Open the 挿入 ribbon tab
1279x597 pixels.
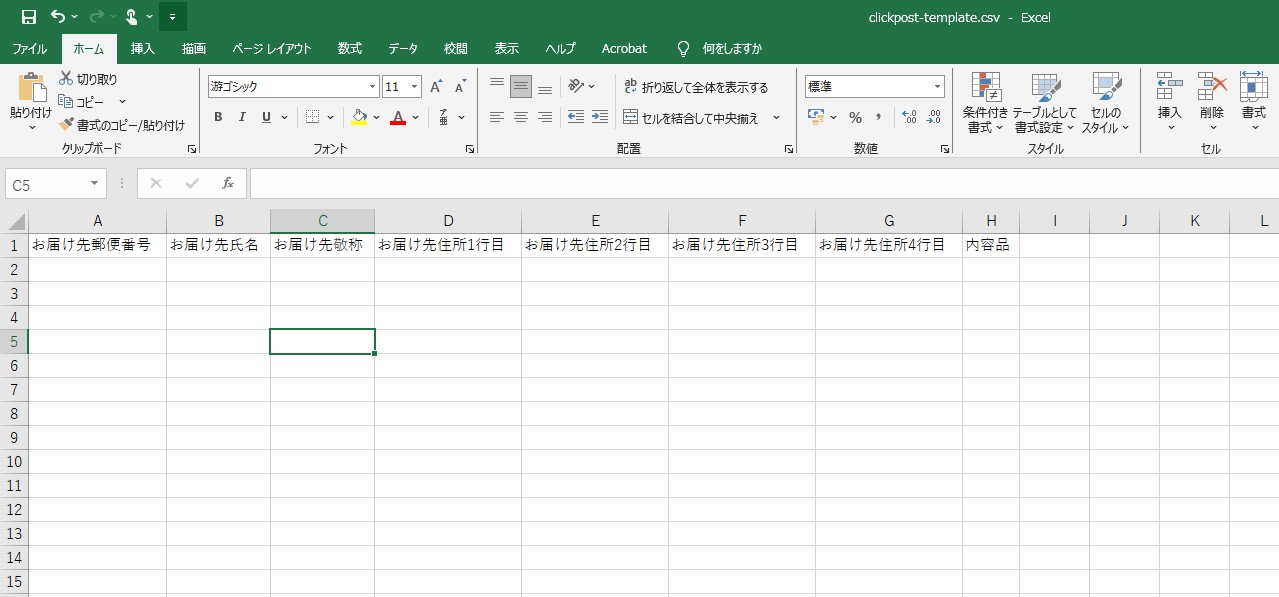pyautogui.click(x=143, y=48)
